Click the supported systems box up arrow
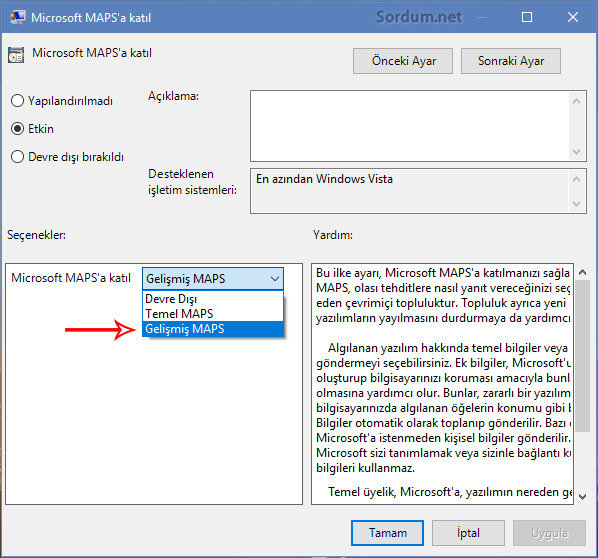 tap(576, 179)
